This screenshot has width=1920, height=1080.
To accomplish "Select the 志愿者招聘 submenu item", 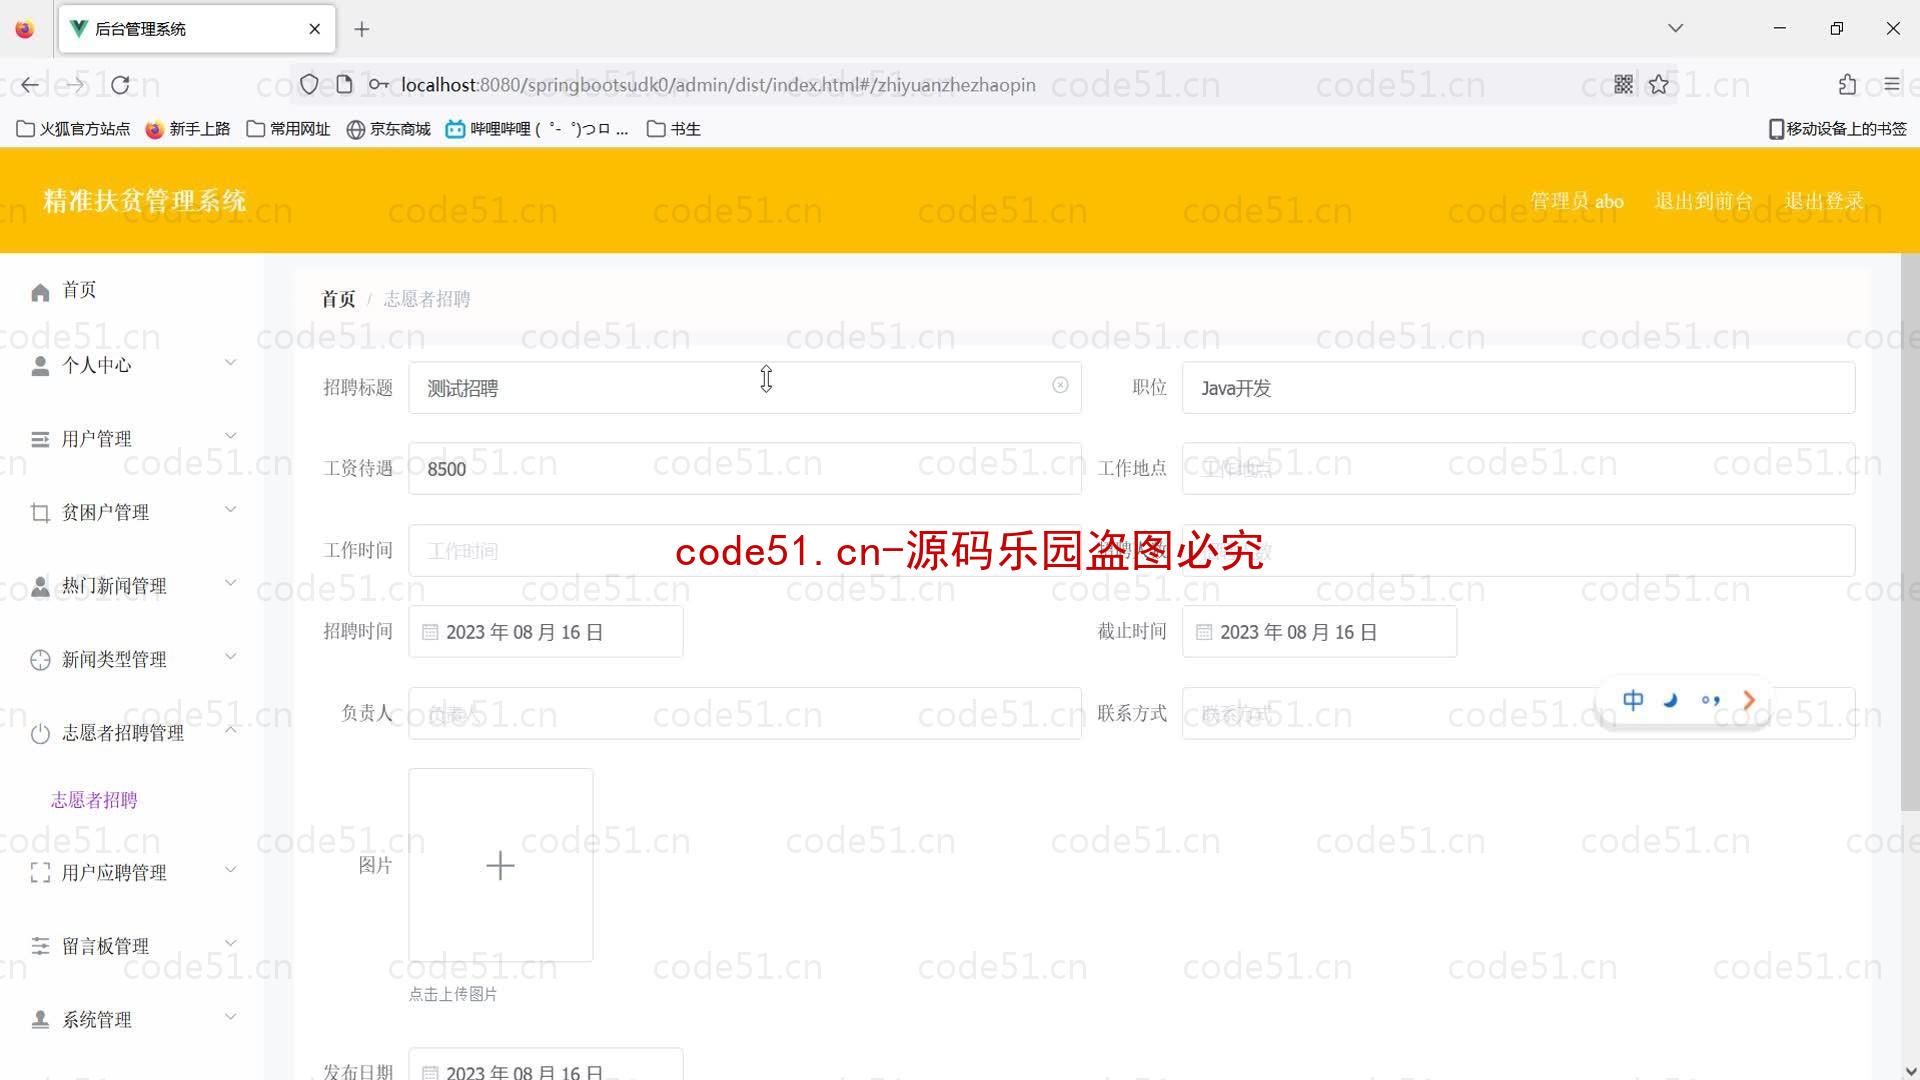I will click(94, 800).
